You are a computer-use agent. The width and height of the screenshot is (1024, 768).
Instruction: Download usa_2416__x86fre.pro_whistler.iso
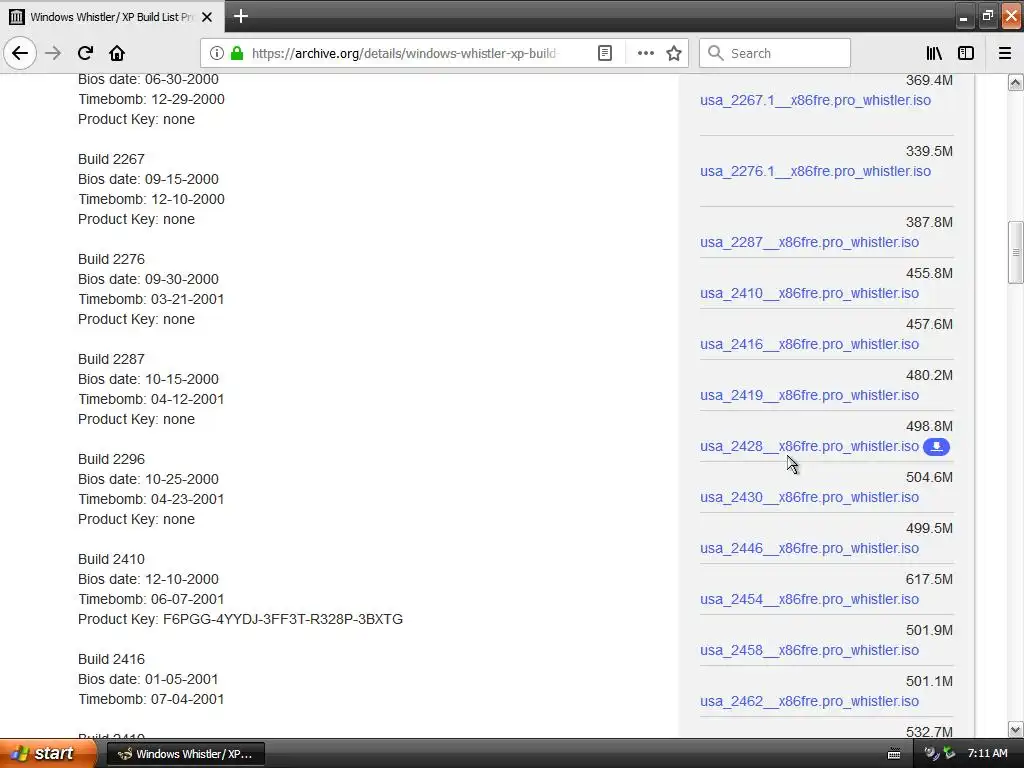click(809, 344)
